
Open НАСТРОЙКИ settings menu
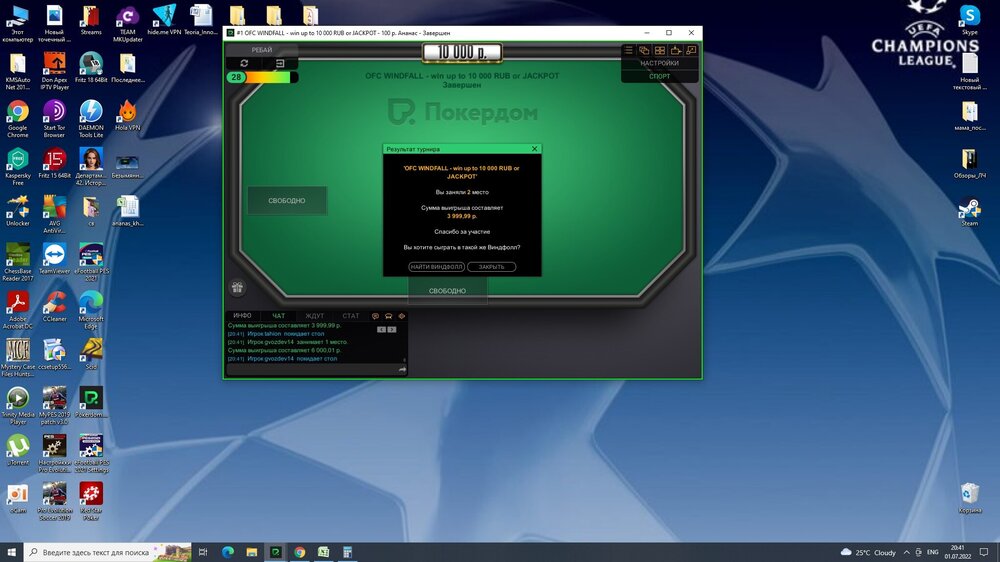pos(659,63)
